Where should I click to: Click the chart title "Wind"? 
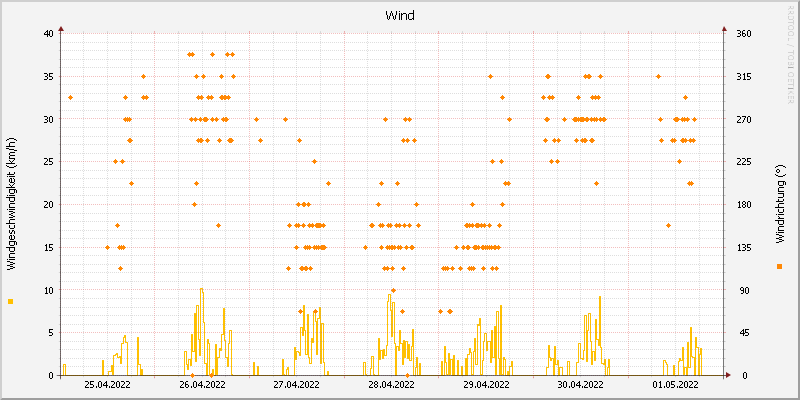[399, 16]
